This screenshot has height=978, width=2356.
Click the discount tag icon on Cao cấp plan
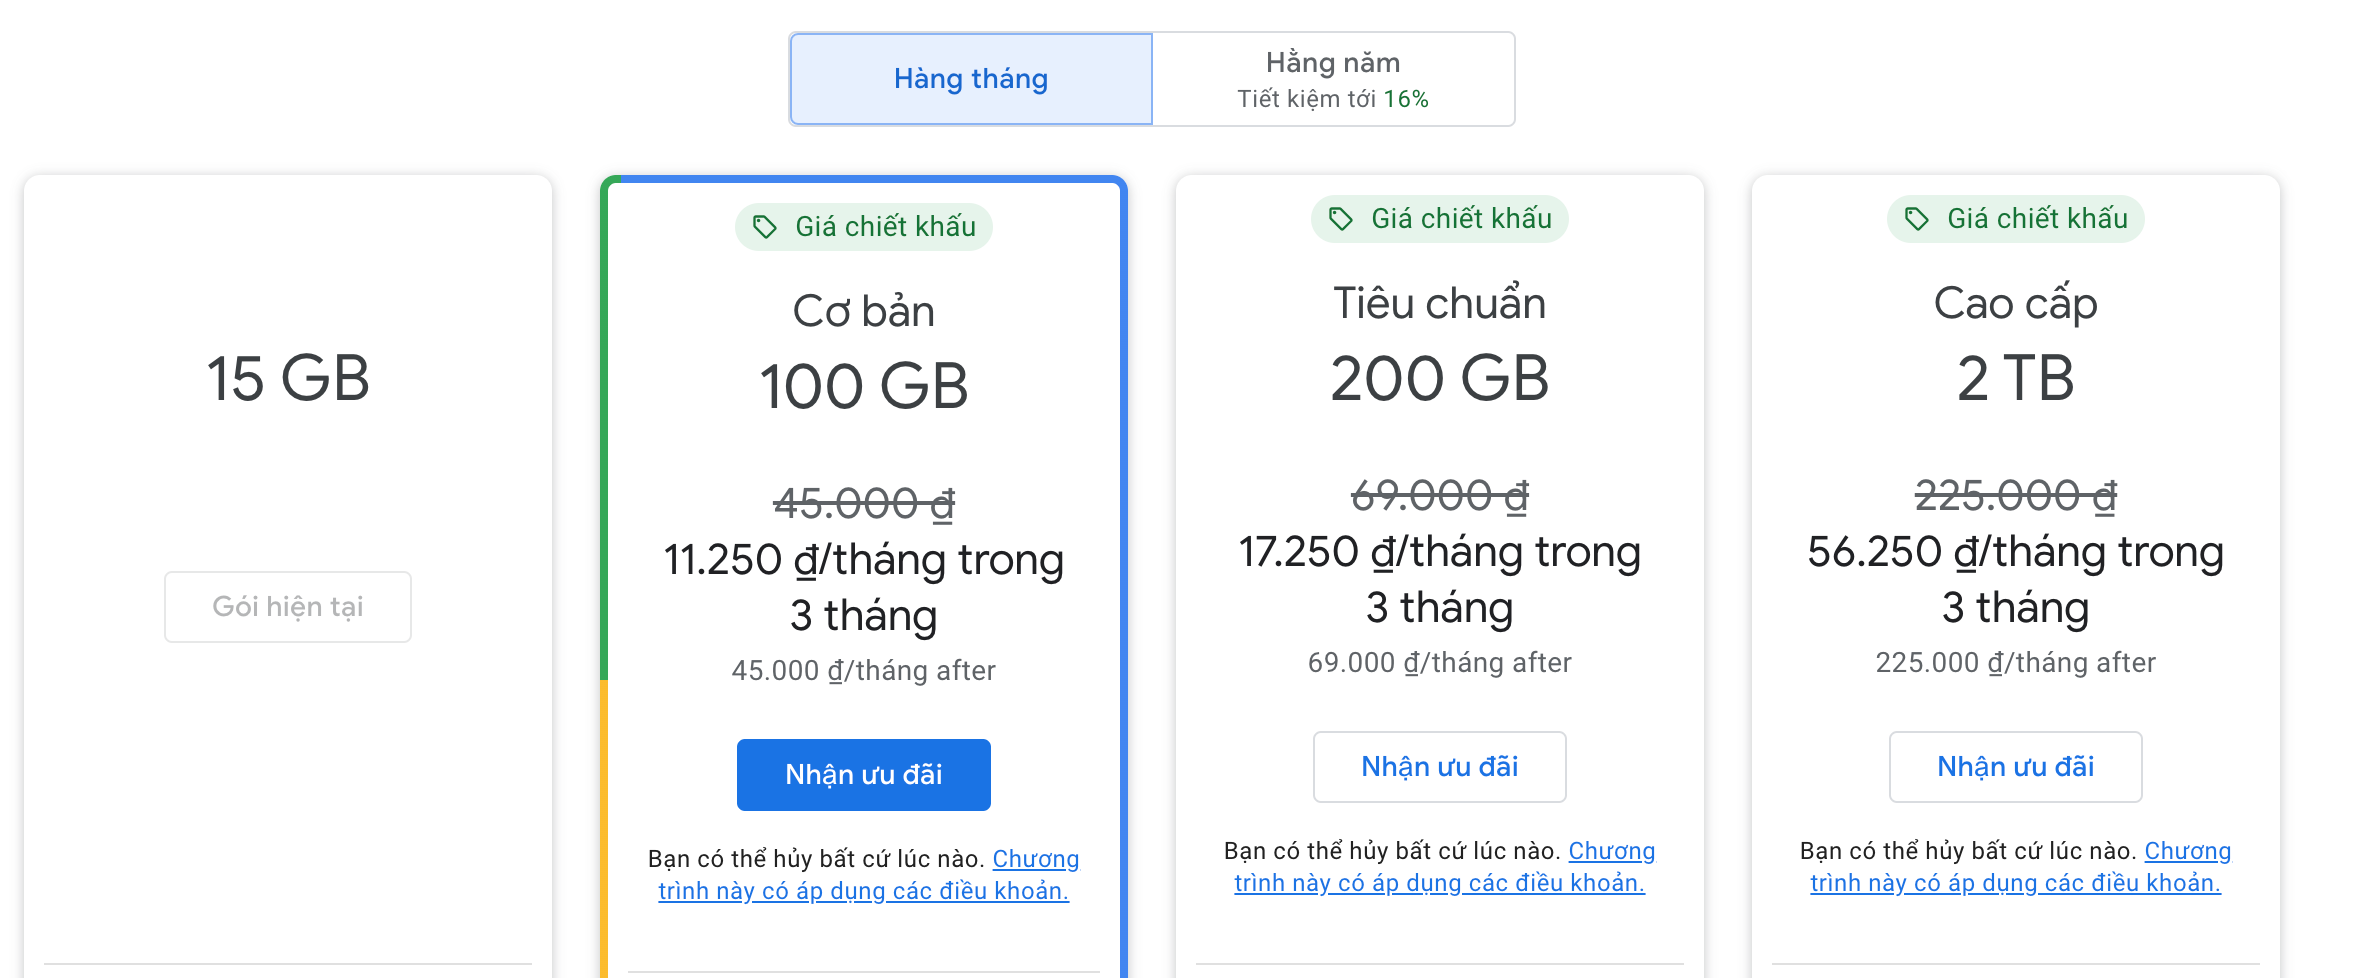click(x=1917, y=219)
